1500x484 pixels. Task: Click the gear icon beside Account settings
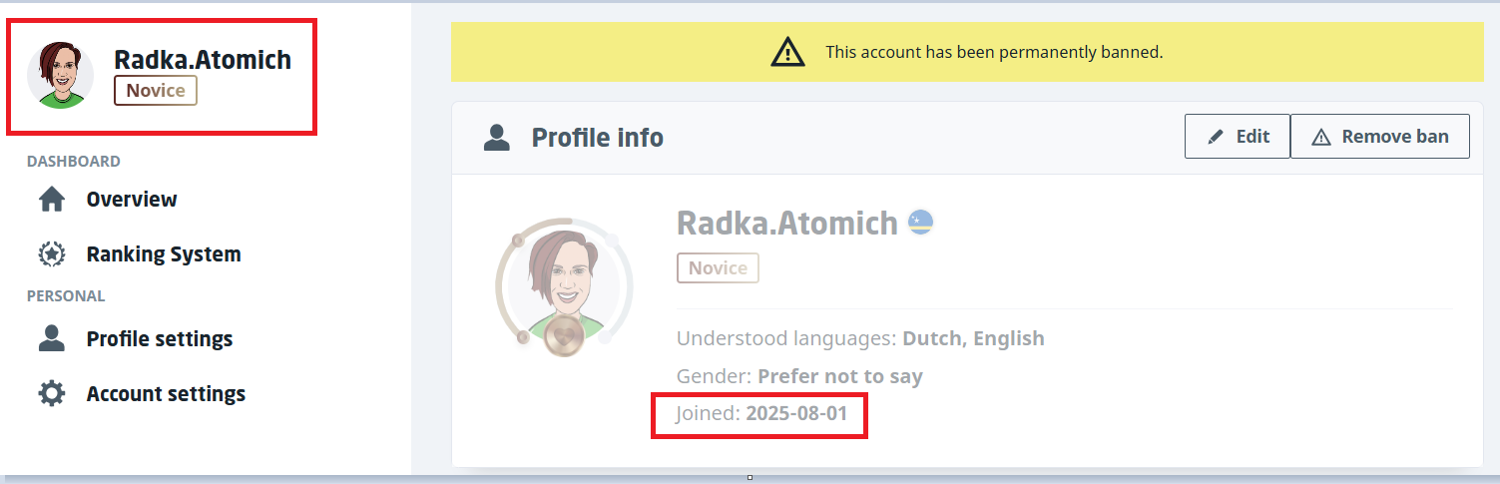[x=51, y=394]
